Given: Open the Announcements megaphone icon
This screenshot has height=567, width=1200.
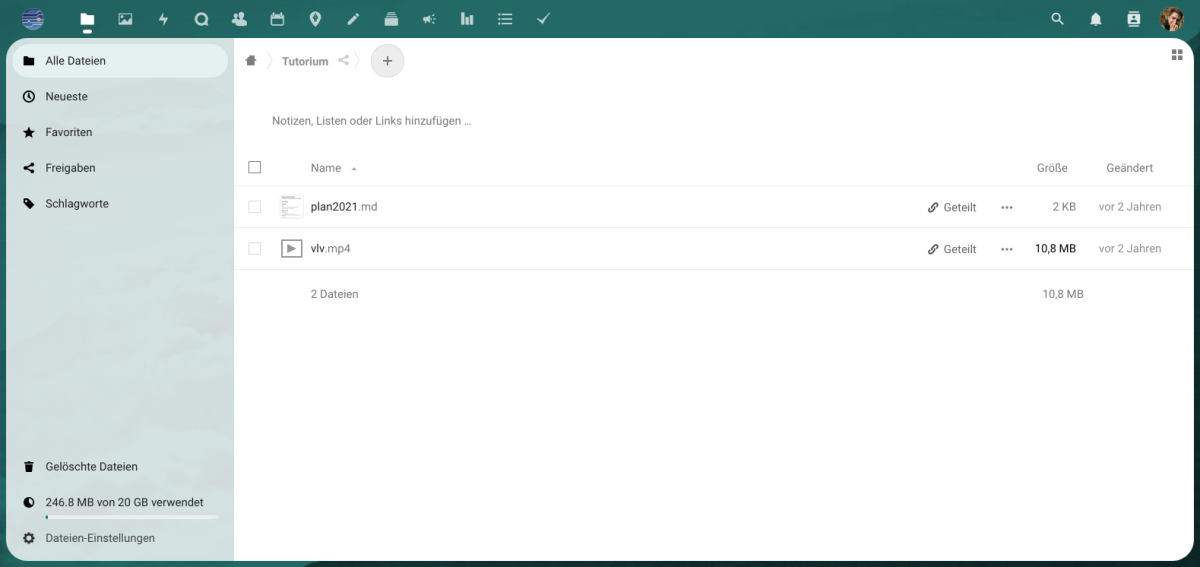Looking at the screenshot, I should (x=429, y=19).
